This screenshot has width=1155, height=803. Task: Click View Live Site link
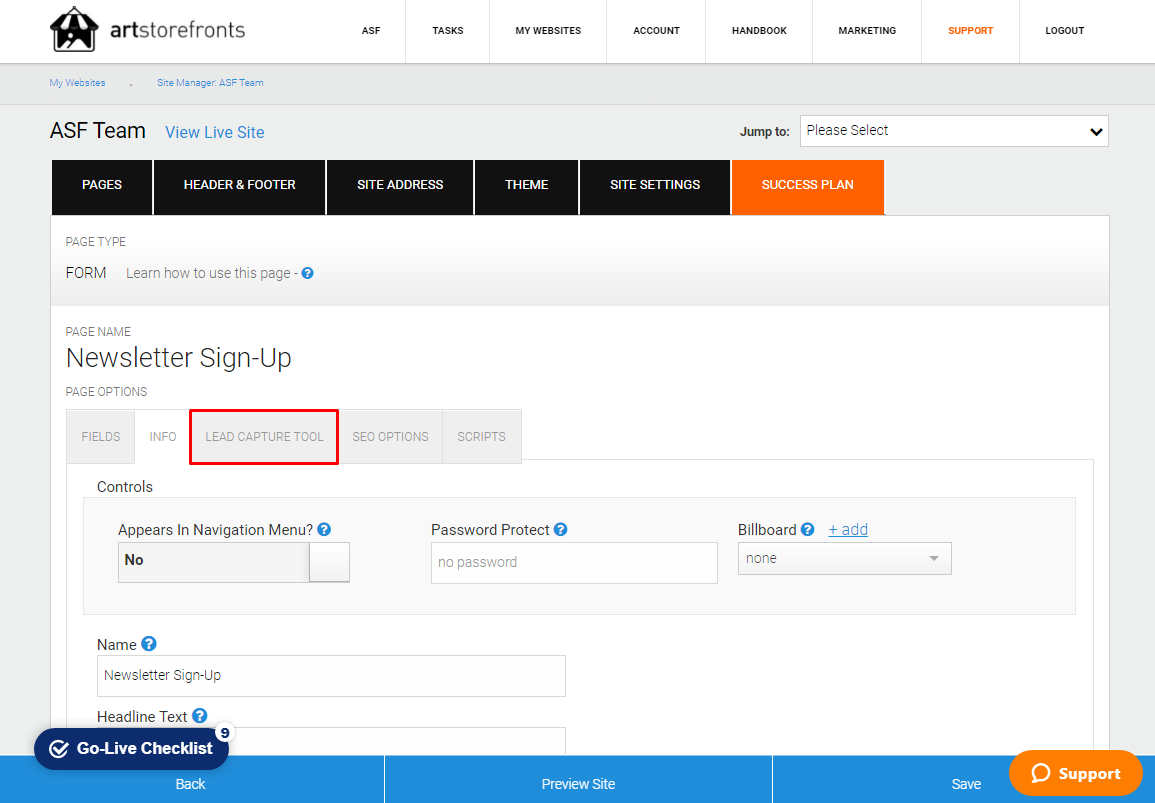pyautogui.click(x=214, y=133)
